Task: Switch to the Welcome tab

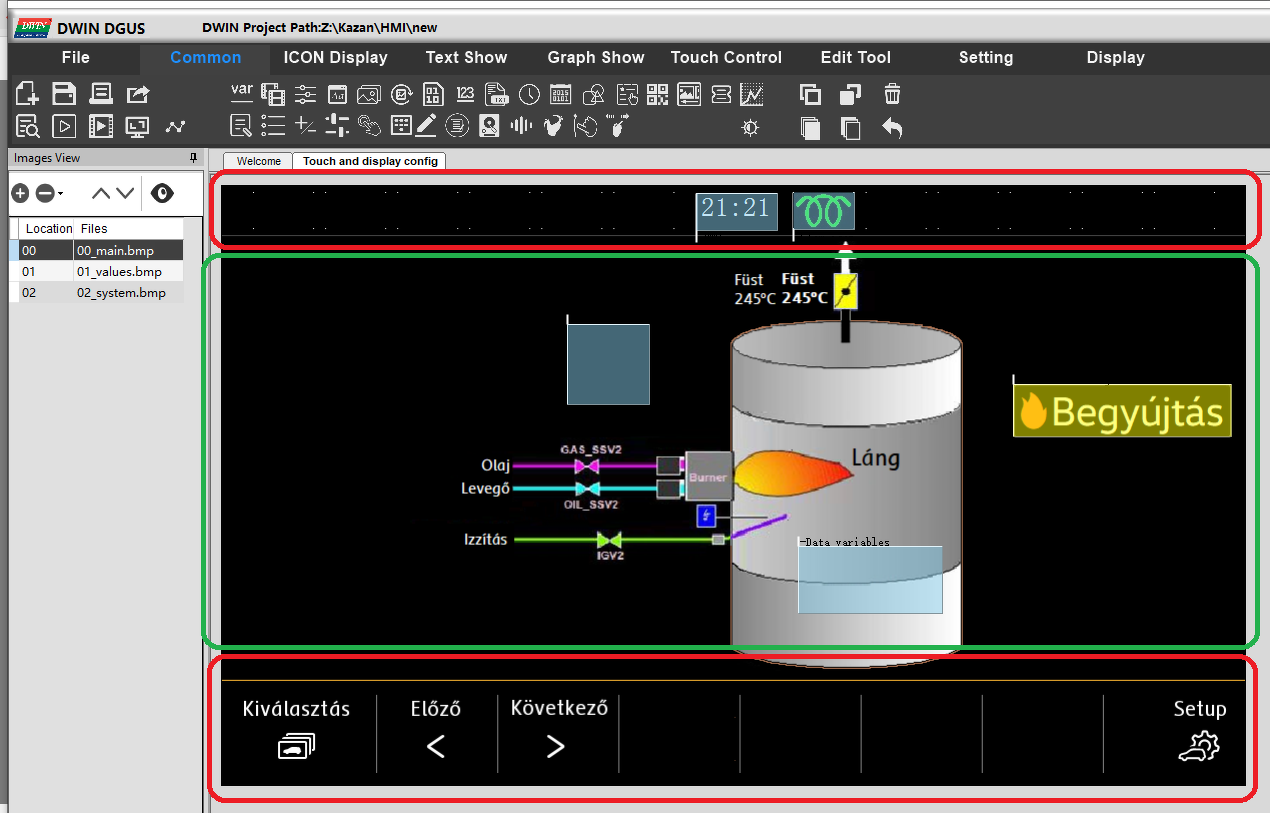Action: coord(258,161)
